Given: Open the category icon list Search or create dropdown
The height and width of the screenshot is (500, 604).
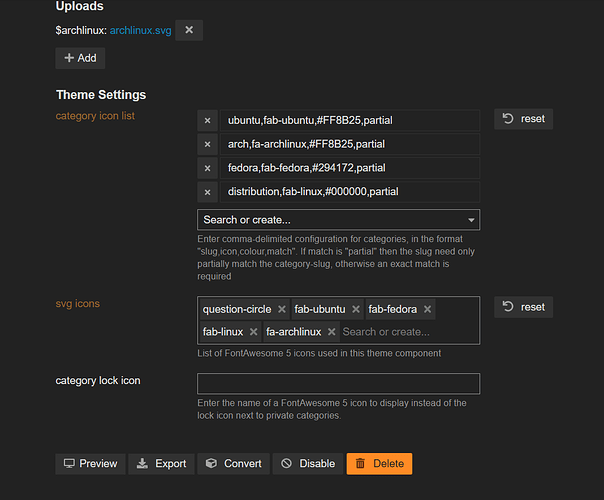Looking at the screenshot, I should tap(338, 220).
